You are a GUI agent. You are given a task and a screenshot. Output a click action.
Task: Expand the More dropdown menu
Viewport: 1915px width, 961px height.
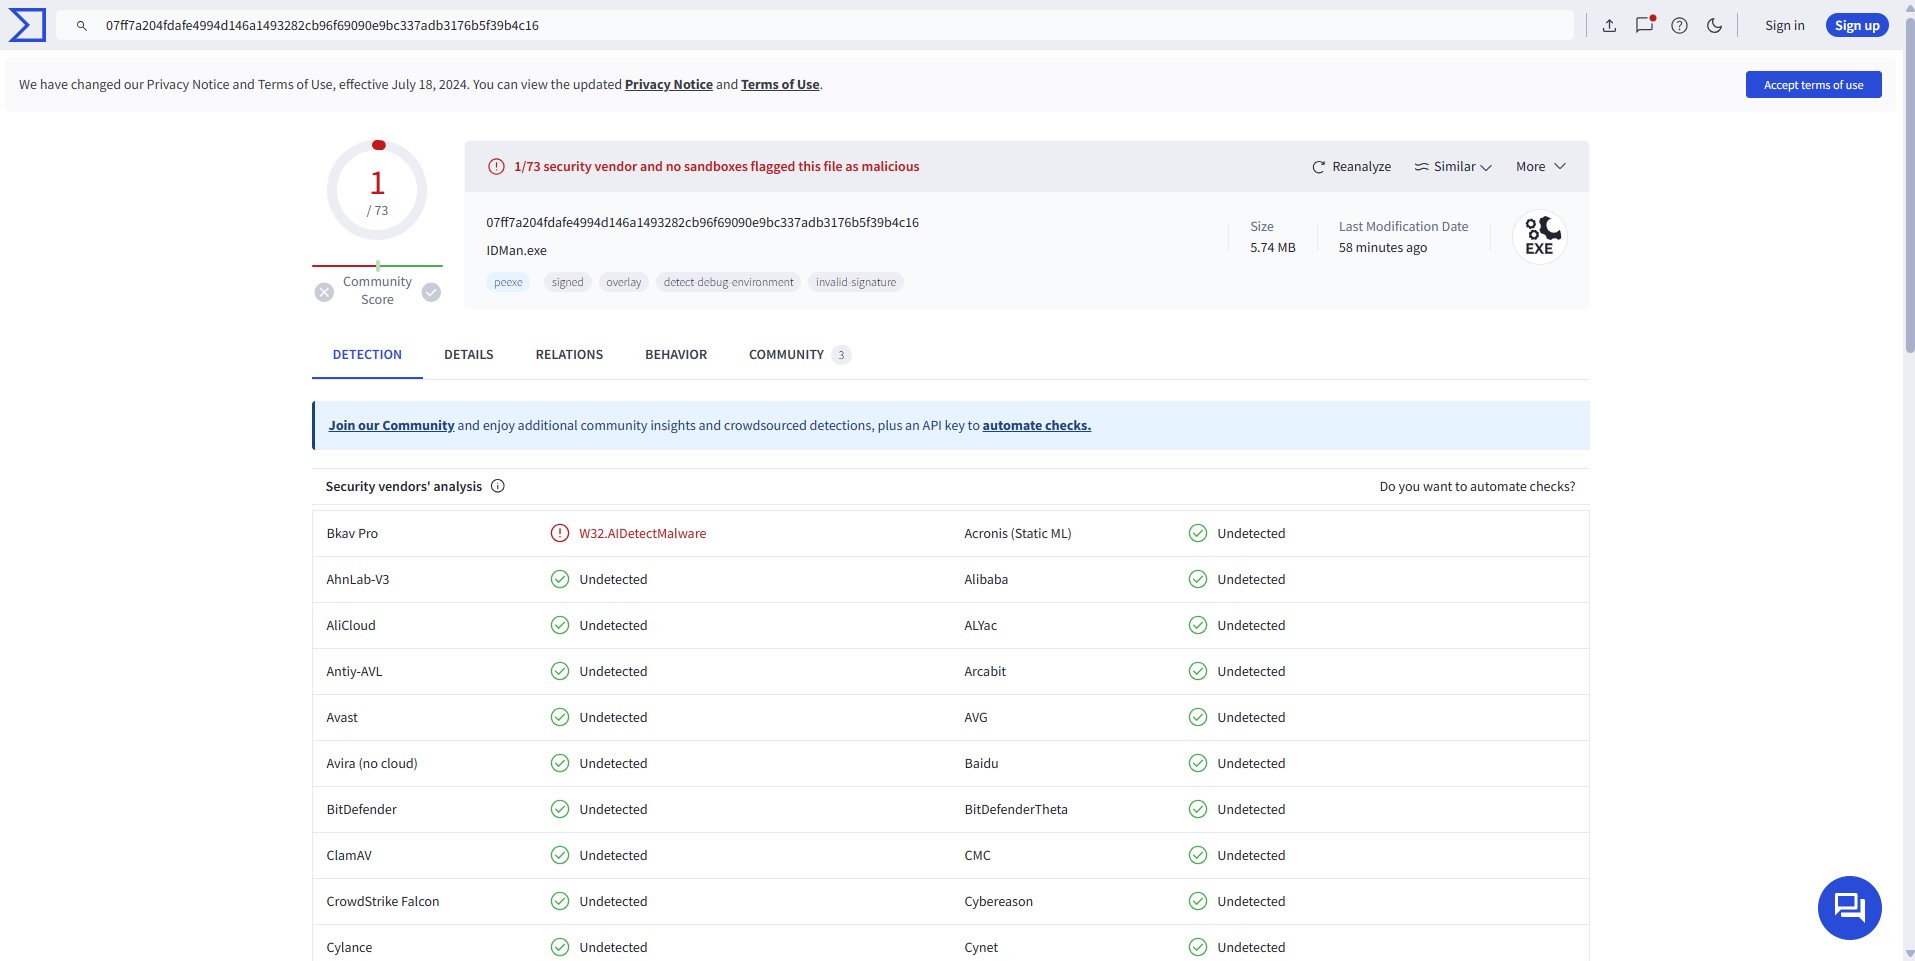pos(1540,167)
